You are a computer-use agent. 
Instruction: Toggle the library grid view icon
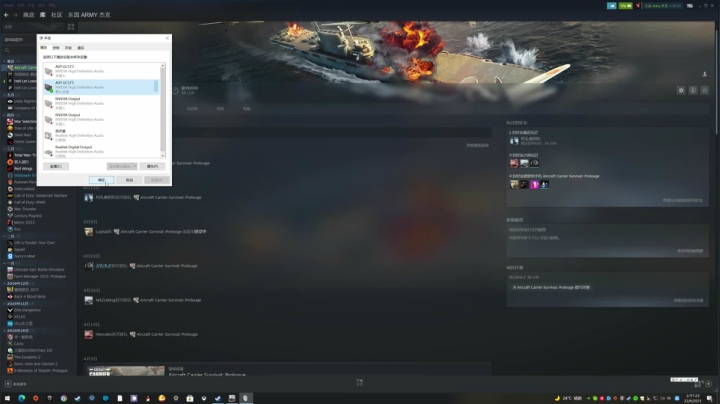click(71, 27)
